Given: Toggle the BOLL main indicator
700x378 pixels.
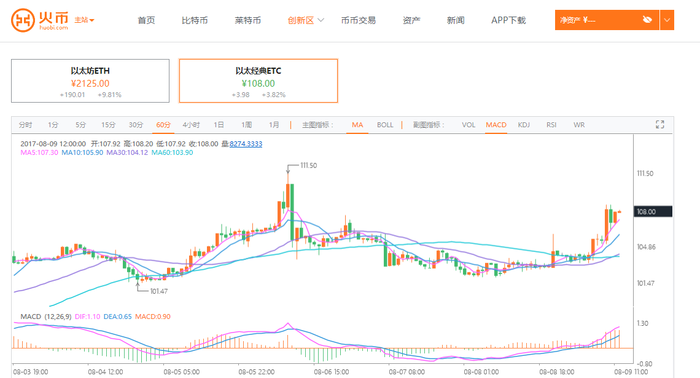Looking at the screenshot, I should (x=385, y=125).
